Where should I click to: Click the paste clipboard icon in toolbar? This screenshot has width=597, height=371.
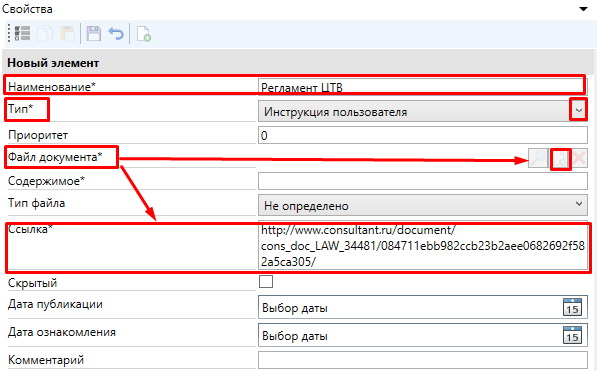pyautogui.click(x=68, y=34)
